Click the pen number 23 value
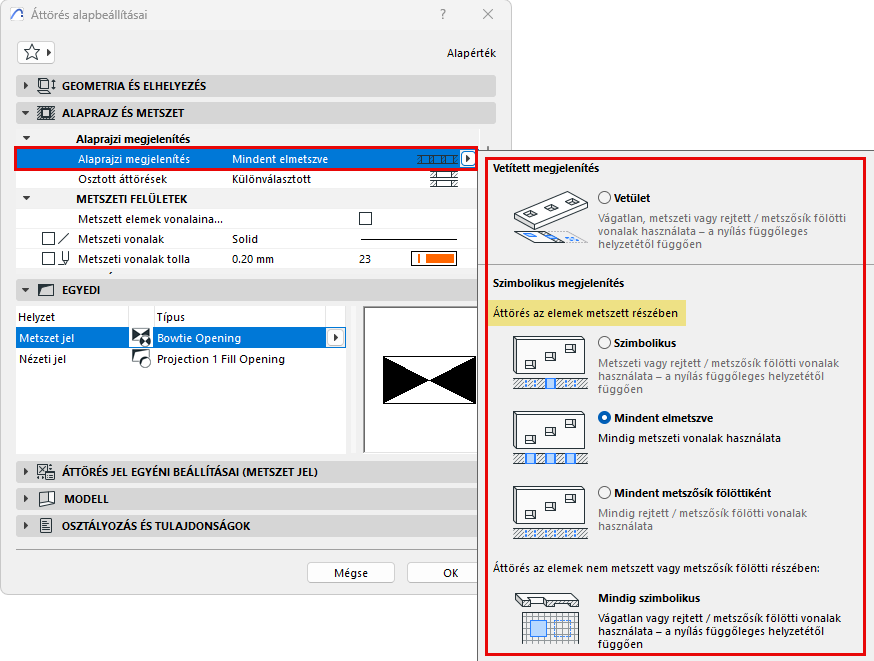The height and width of the screenshot is (661, 874). click(x=365, y=259)
